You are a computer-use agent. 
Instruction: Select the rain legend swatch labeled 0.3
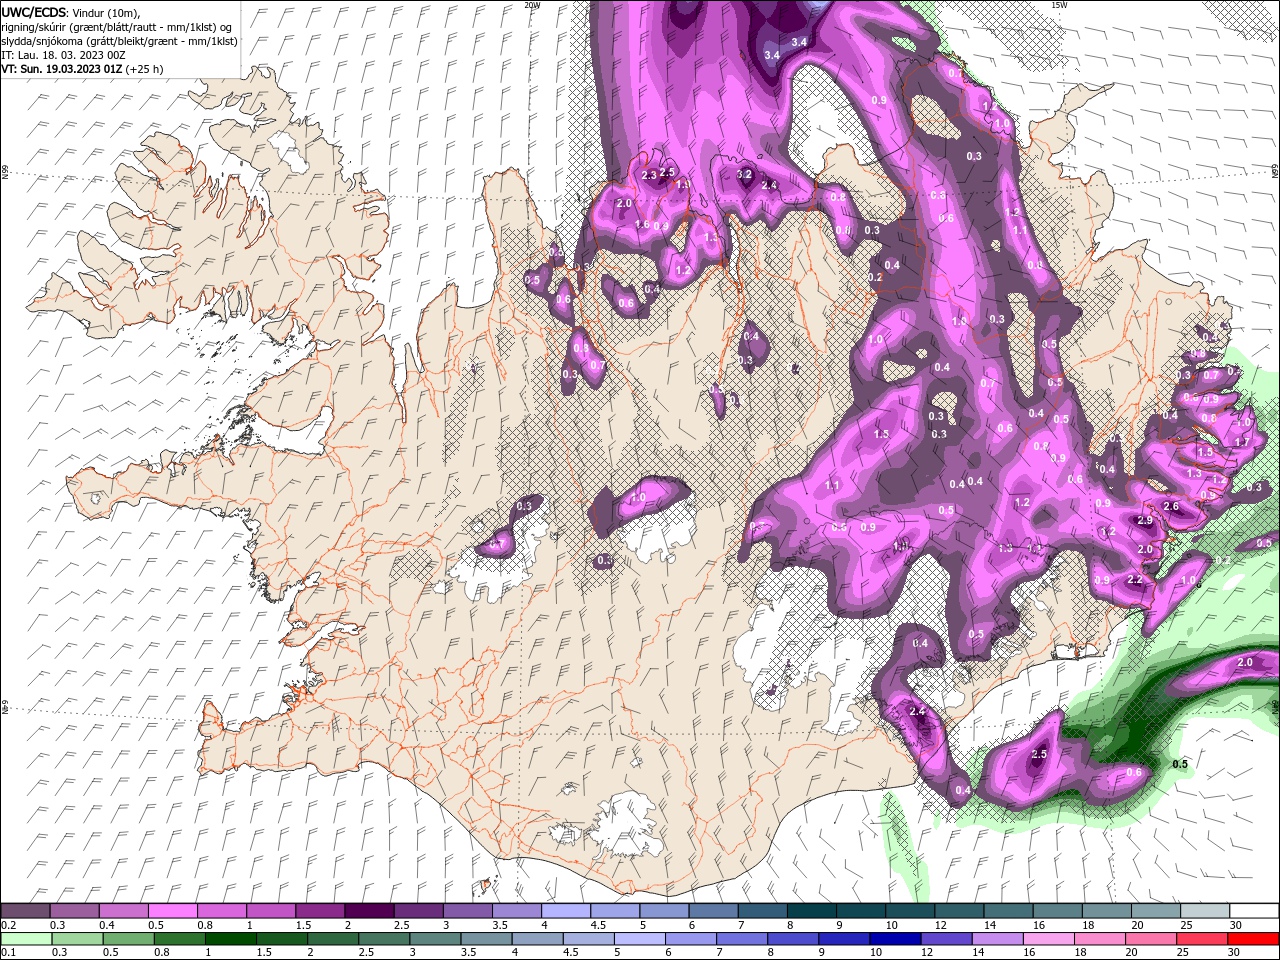(x=77, y=938)
